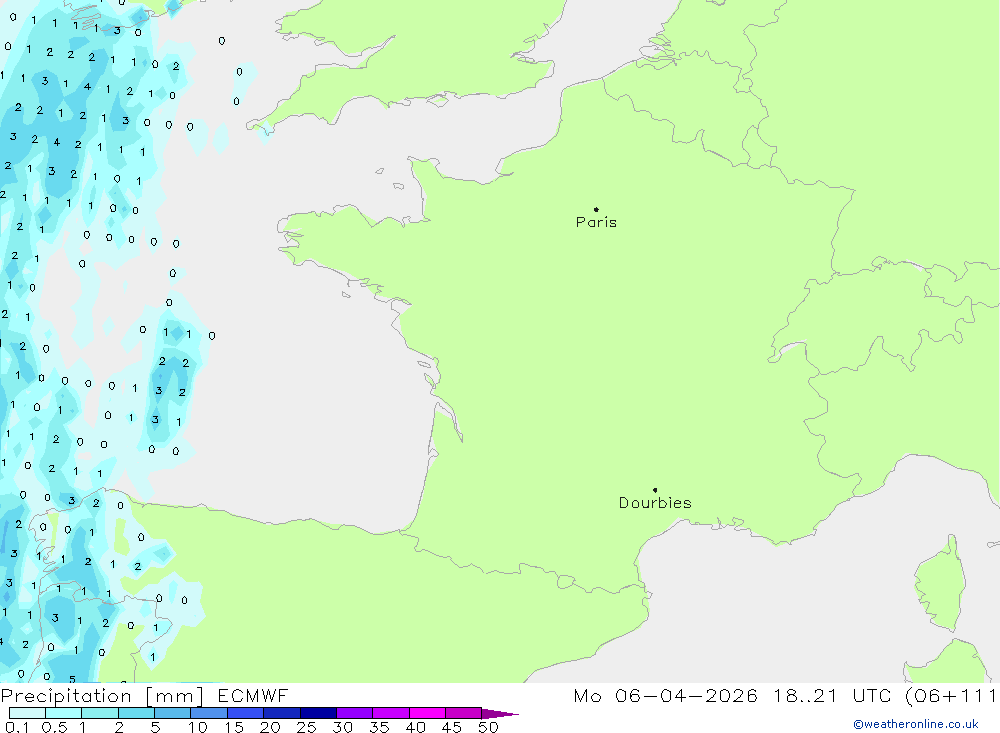The height and width of the screenshot is (733, 1000).
Task: Click the Dourbies city label
Action: [x=655, y=503]
